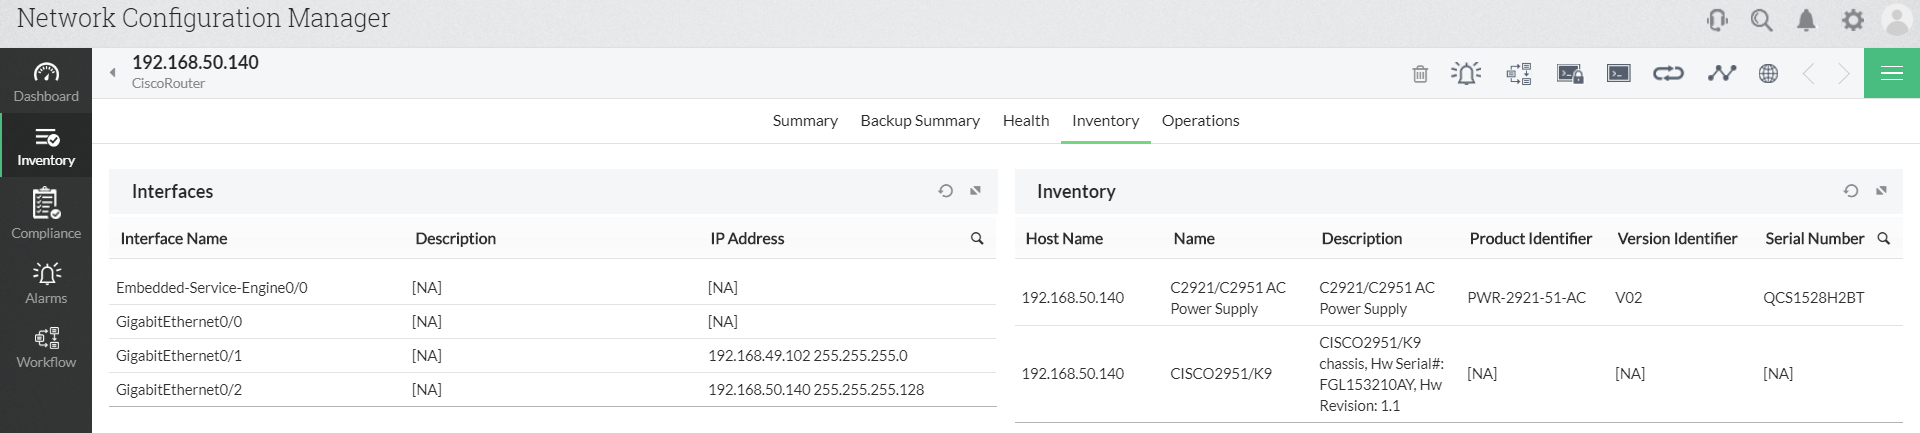The image size is (1920, 433).
Task: Open the user profile avatar
Action: (x=1896, y=20)
